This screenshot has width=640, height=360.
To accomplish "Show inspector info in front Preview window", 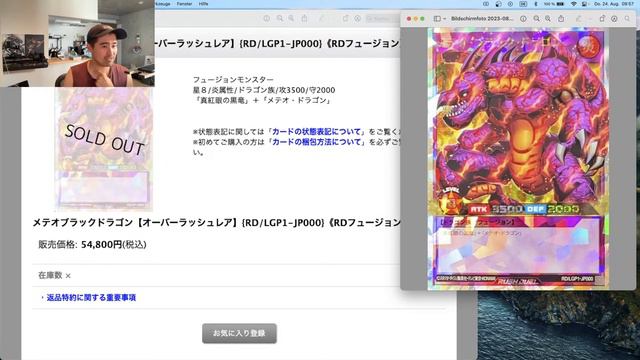I will tap(523, 19).
